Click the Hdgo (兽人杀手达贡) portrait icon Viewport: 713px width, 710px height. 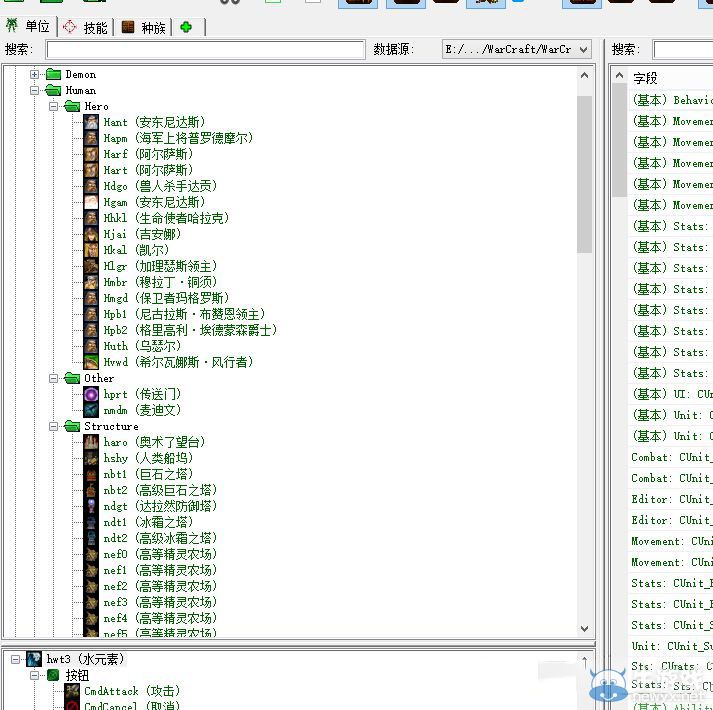91,186
